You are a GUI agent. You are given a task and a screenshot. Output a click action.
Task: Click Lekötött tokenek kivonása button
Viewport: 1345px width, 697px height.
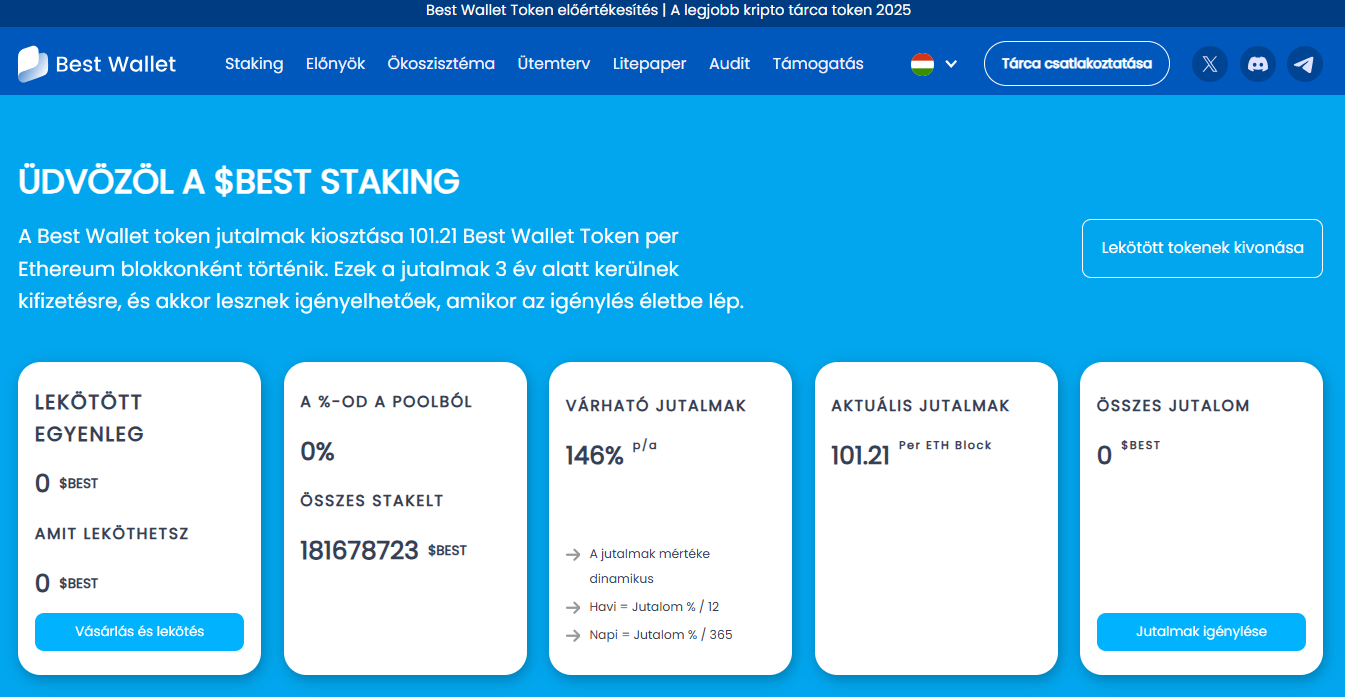1202,248
